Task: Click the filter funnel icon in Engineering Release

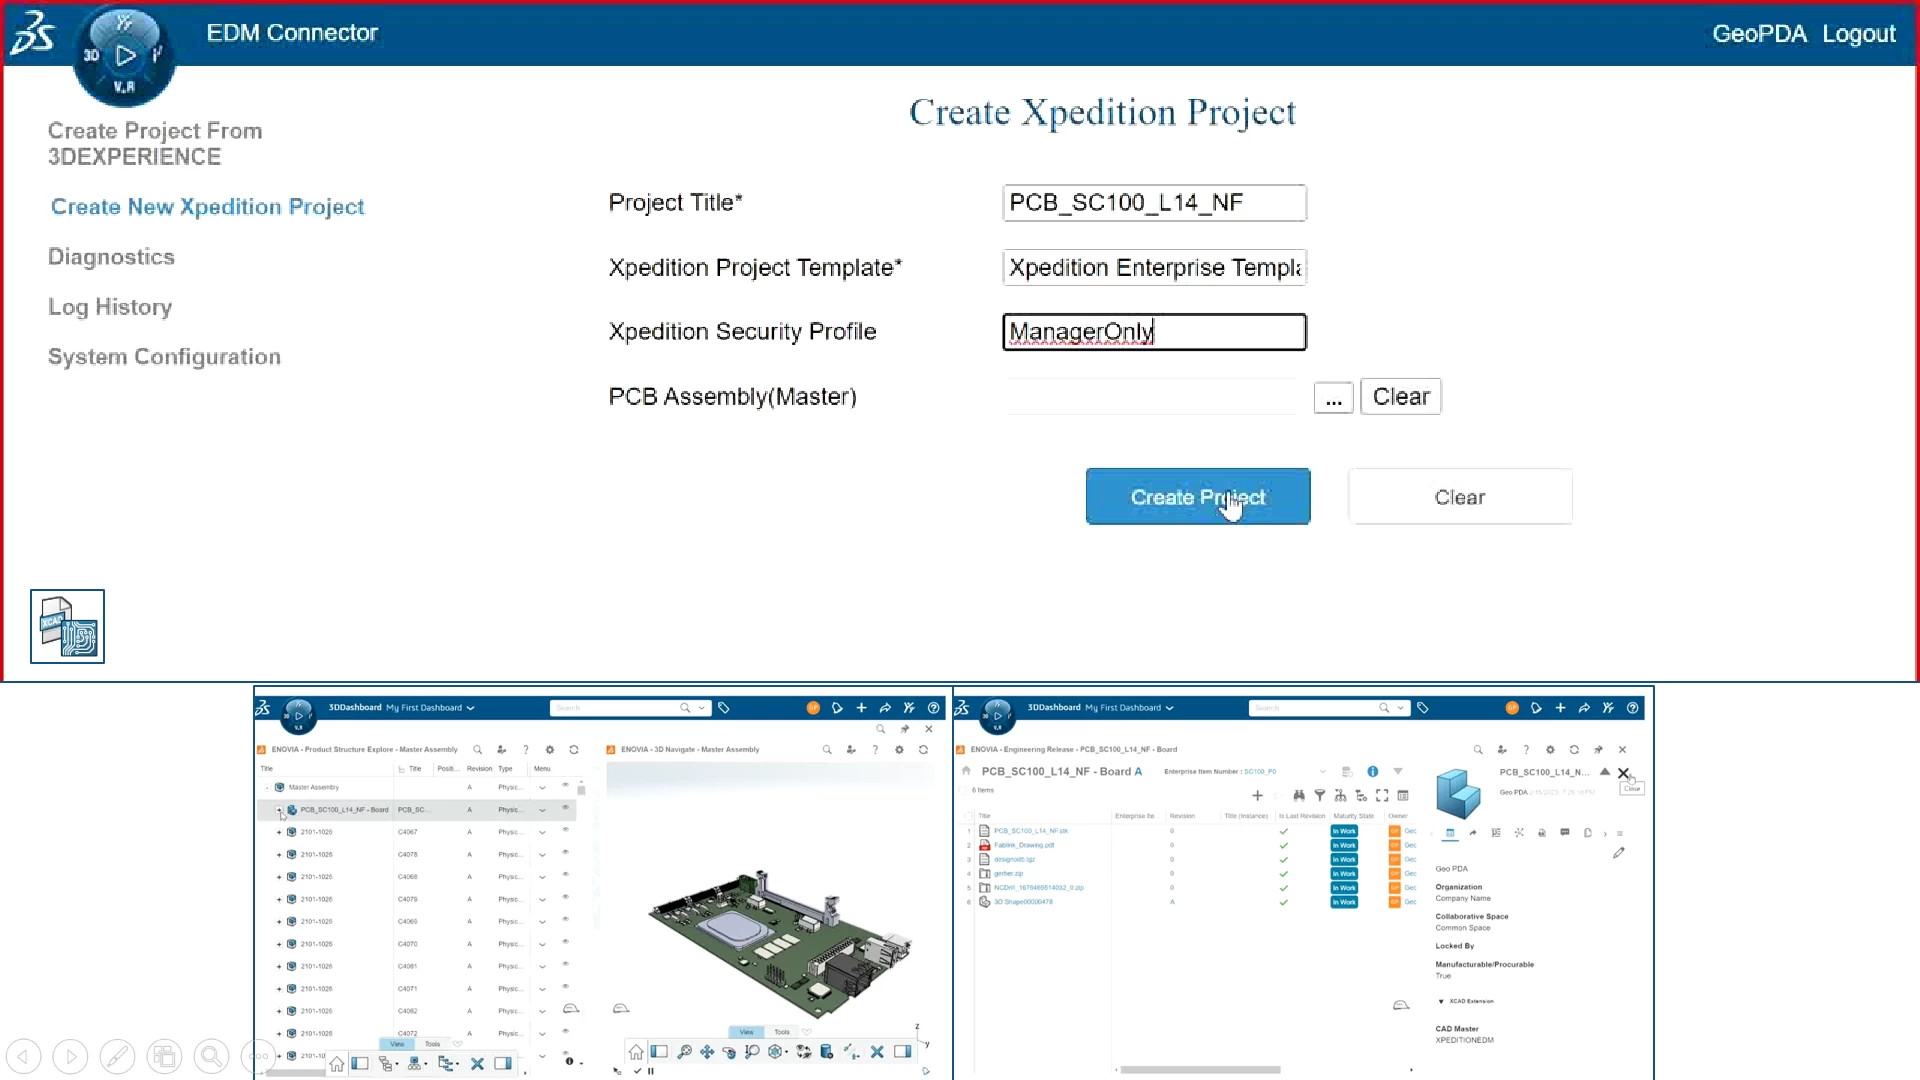Action: 1319,796
